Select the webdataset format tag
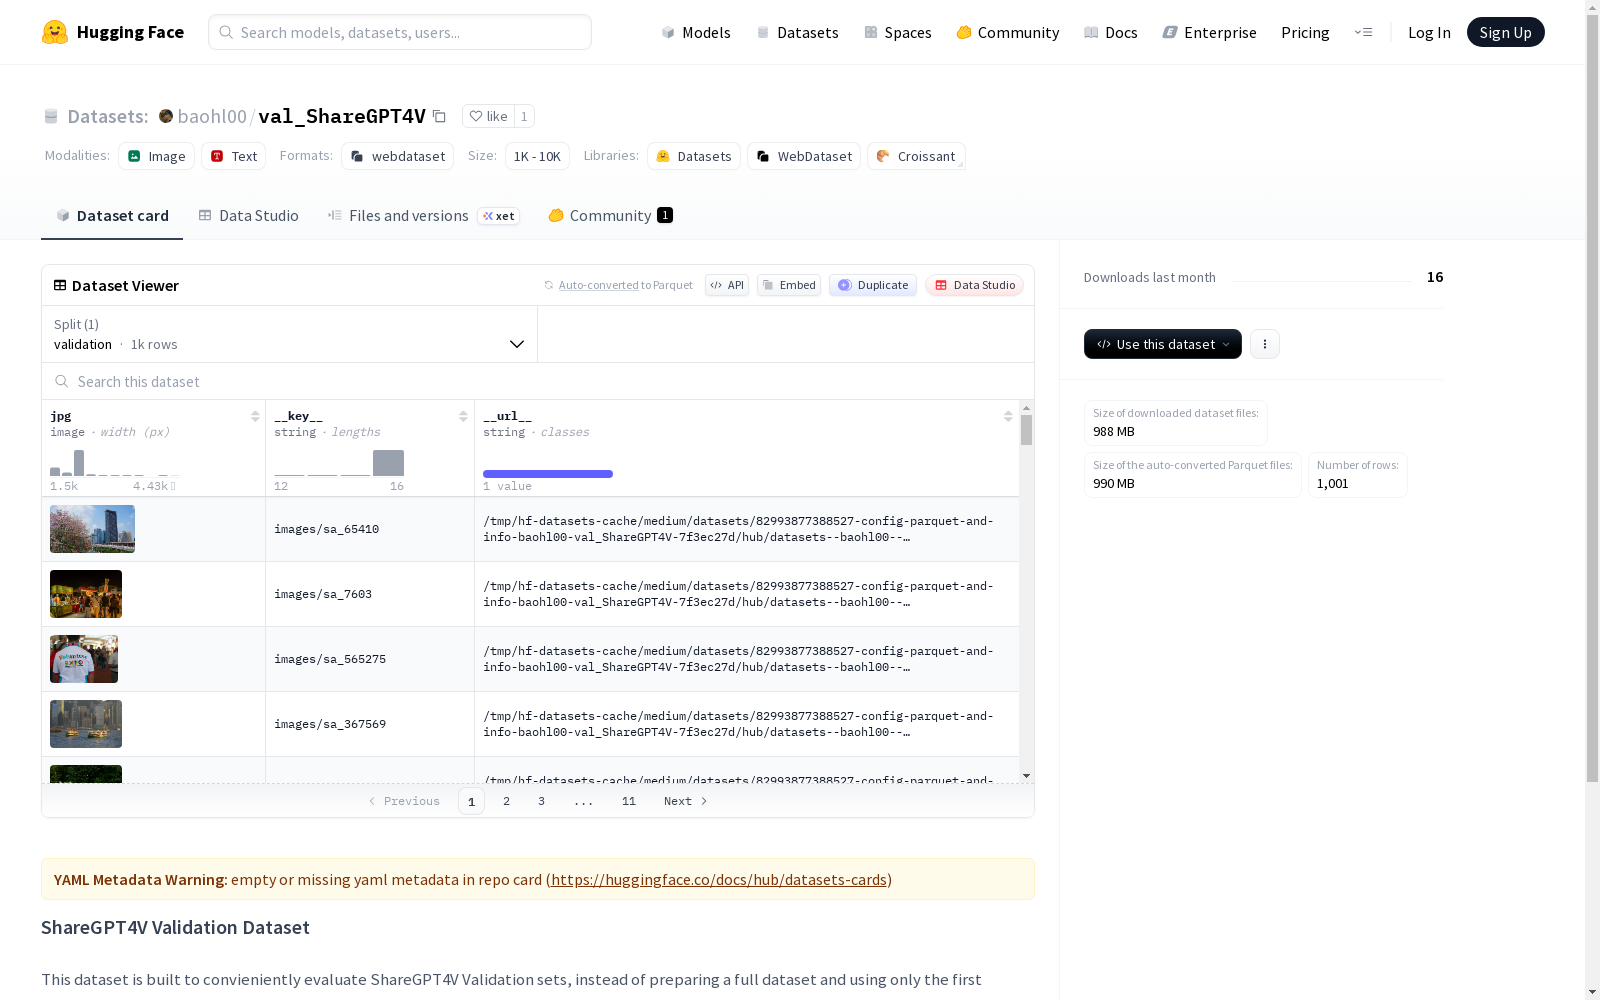Screen dimensions: 1600x1000 pyautogui.click(x=398, y=156)
